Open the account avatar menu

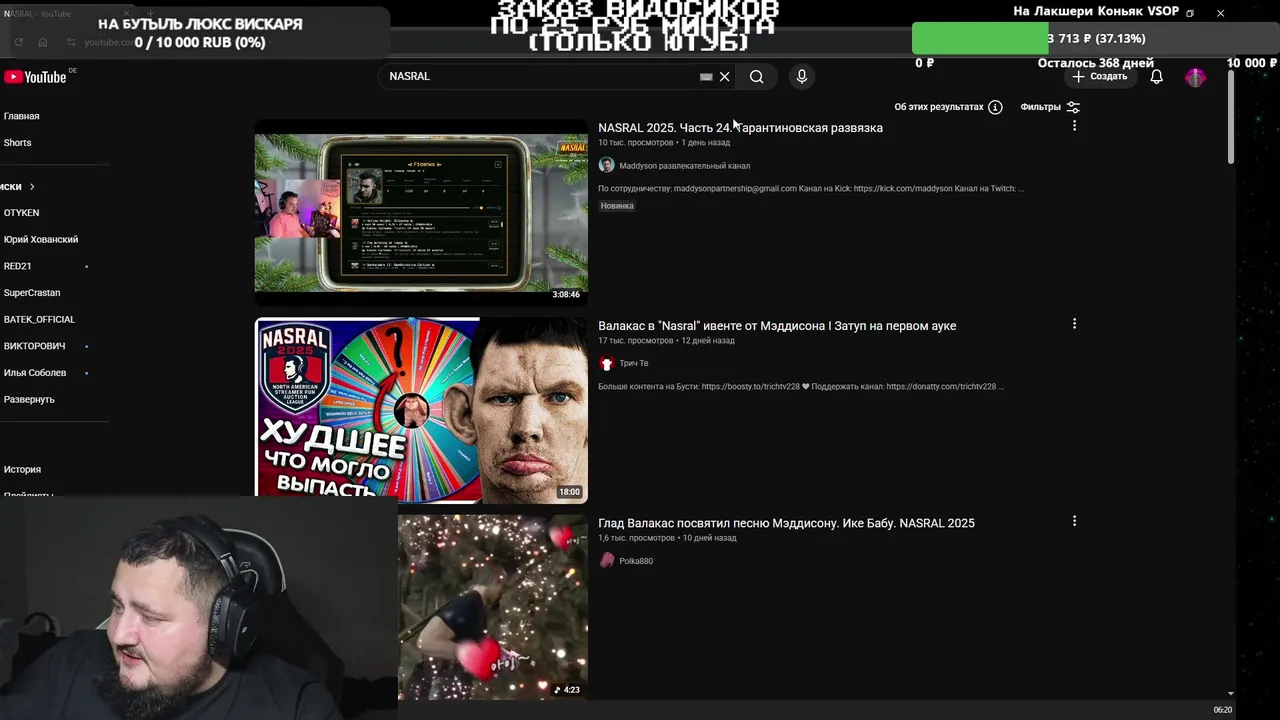pyautogui.click(x=1195, y=77)
